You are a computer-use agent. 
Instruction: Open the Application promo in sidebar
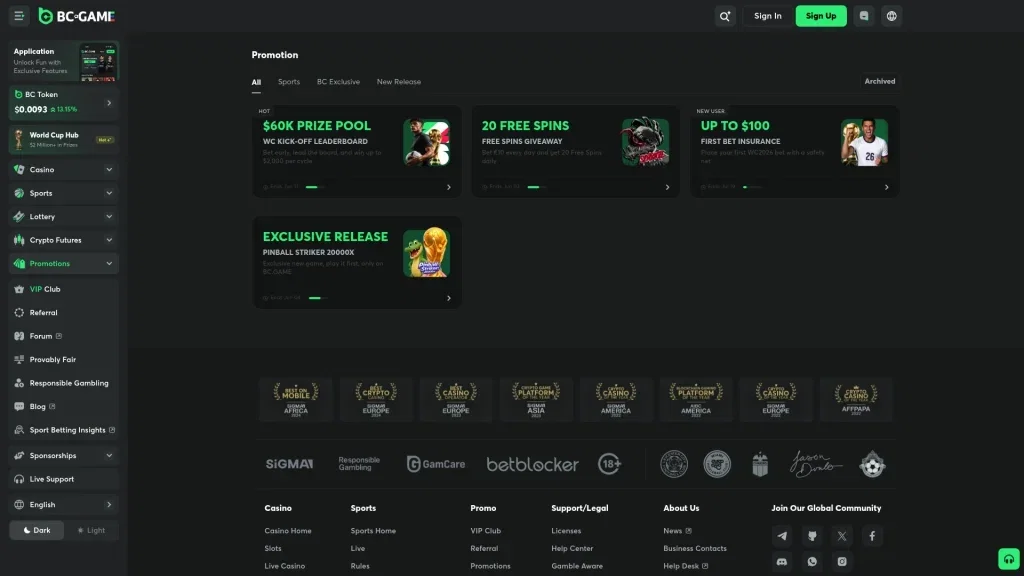click(64, 61)
